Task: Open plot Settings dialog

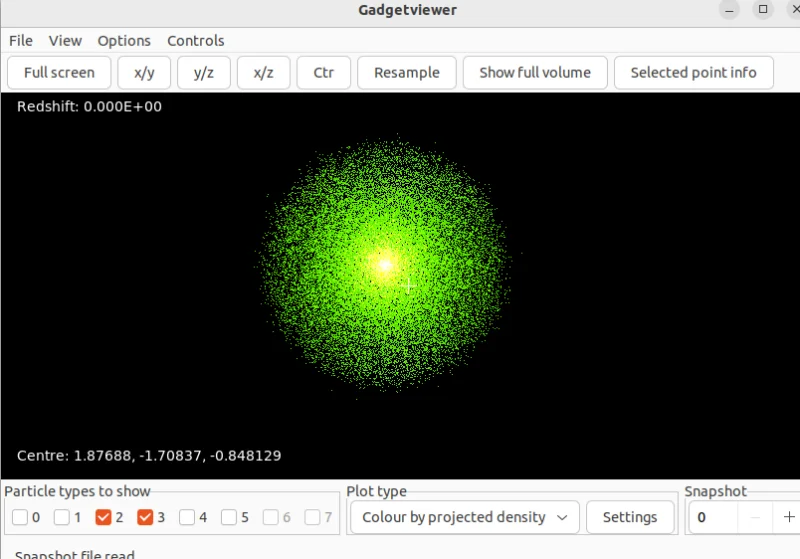Action: (629, 517)
